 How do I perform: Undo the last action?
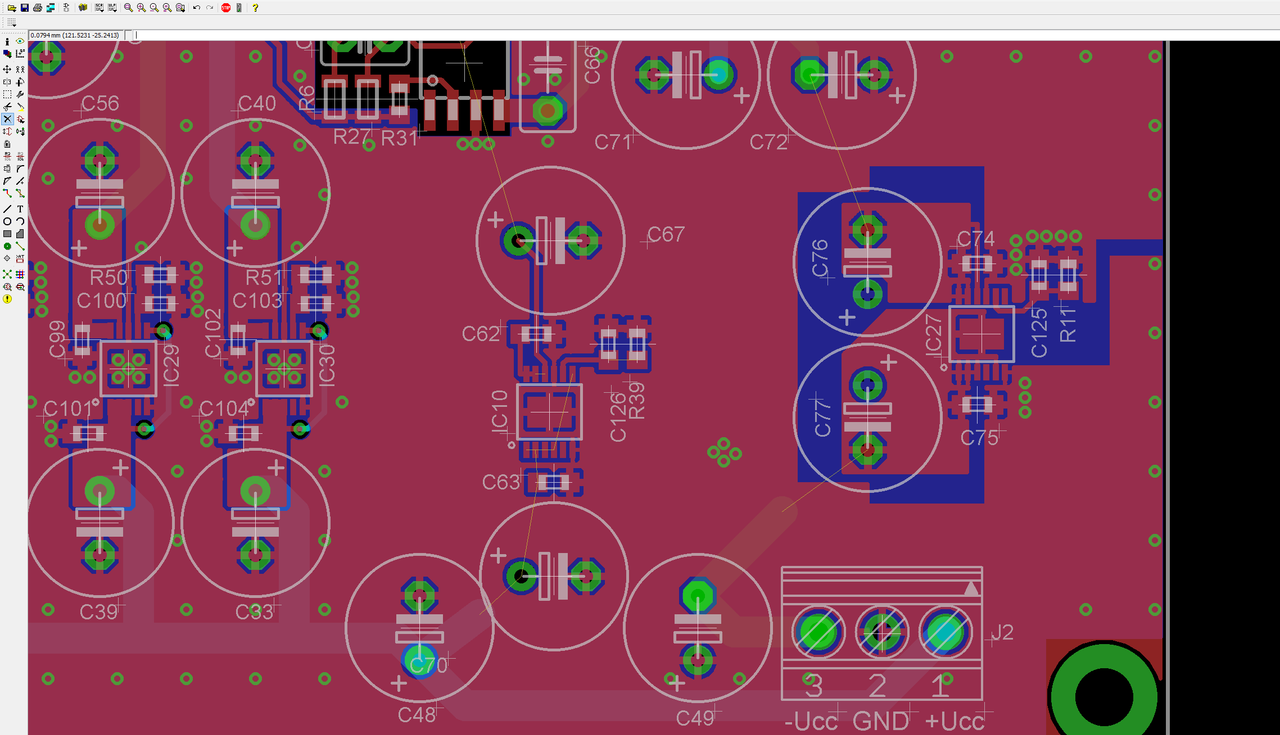click(197, 8)
